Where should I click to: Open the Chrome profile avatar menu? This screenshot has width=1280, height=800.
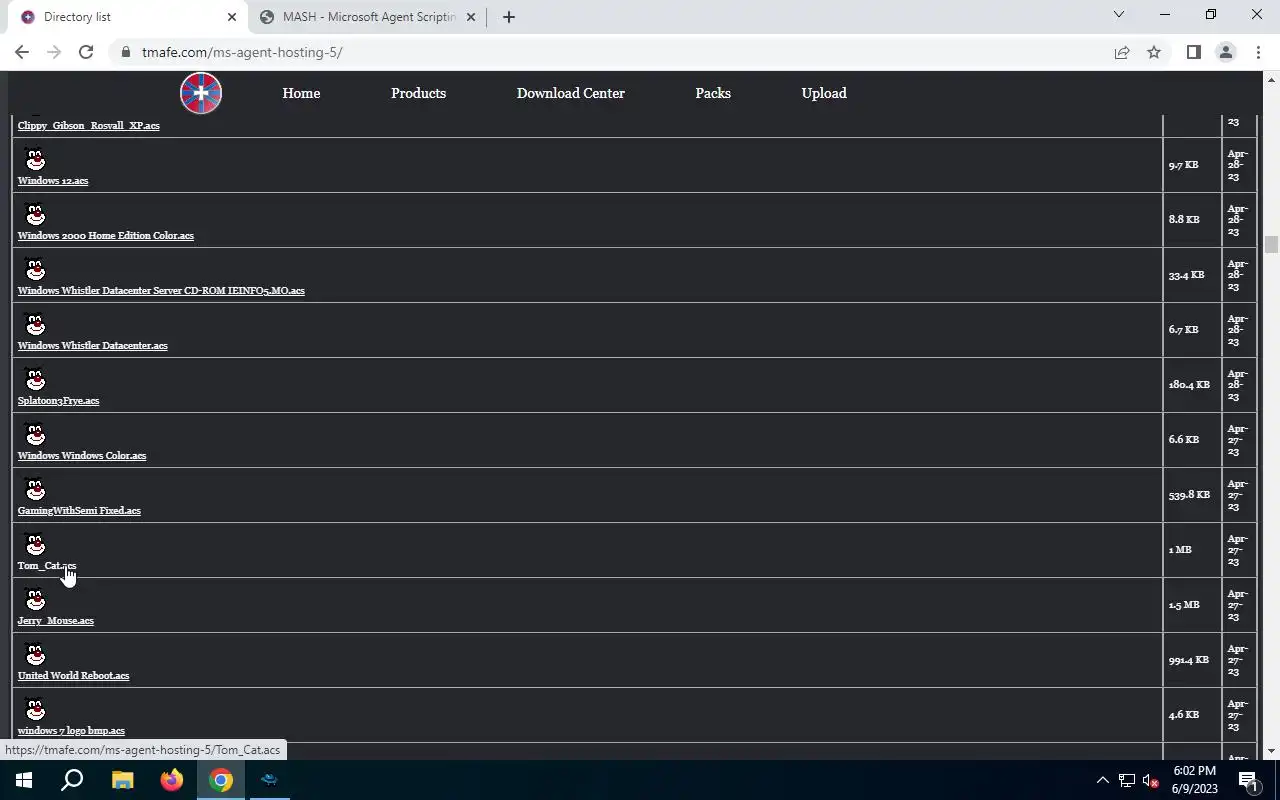[1225, 52]
